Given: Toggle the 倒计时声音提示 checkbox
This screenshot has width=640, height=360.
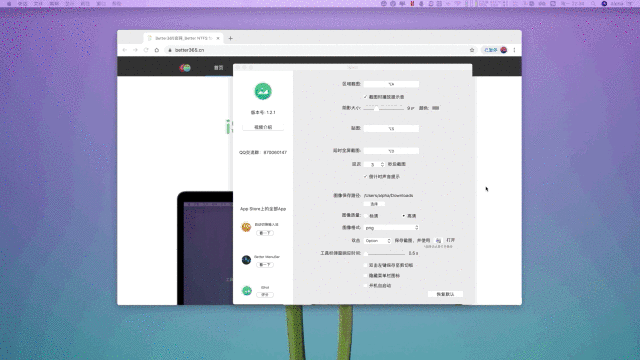Looking at the screenshot, I should [366, 177].
